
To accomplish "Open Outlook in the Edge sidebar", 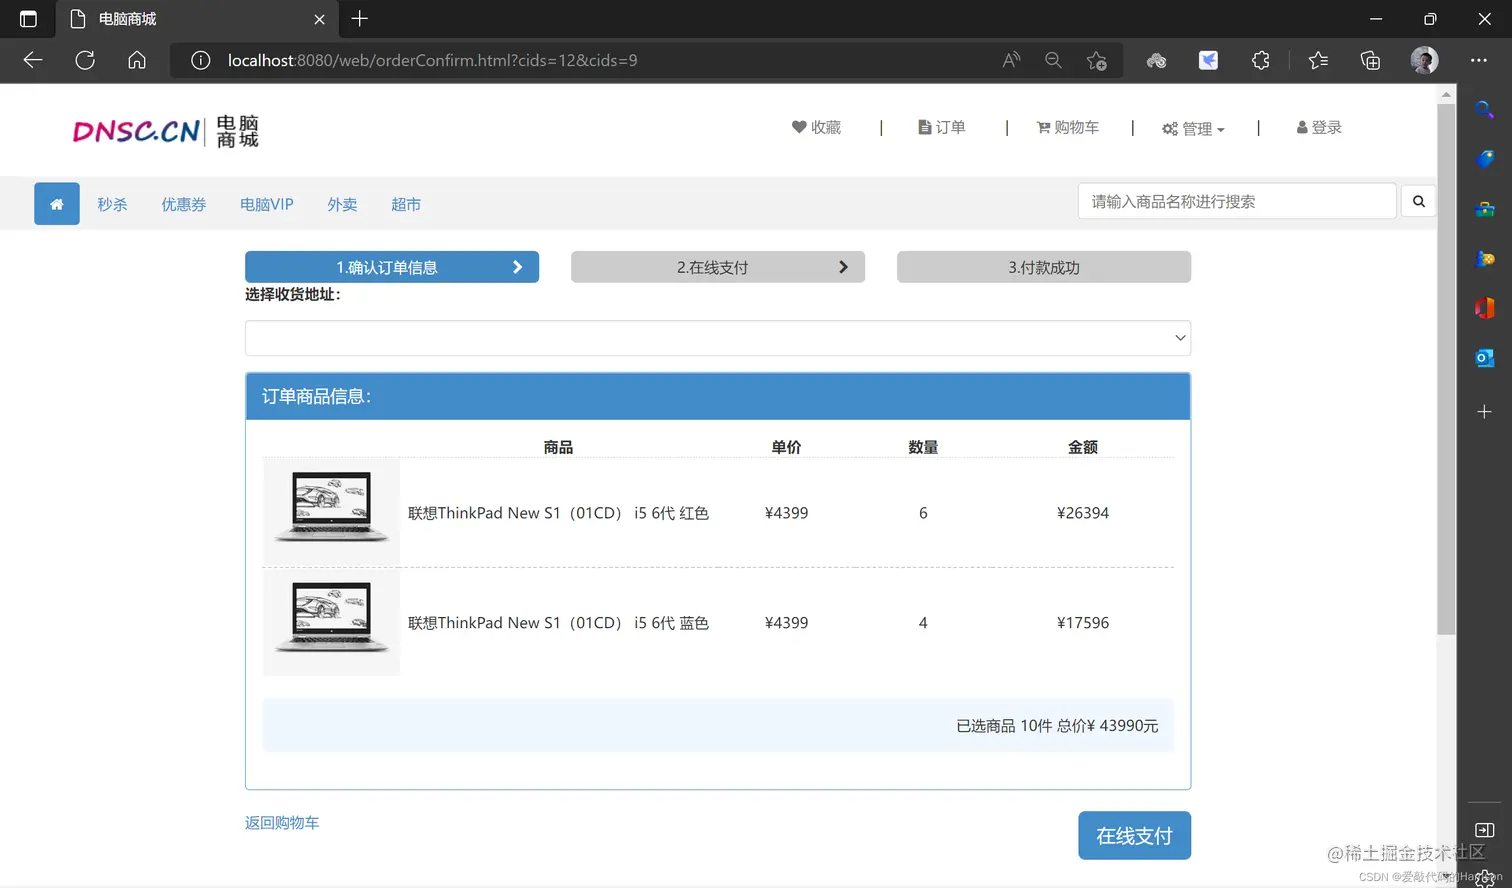I will click(x=1484, y=357).
